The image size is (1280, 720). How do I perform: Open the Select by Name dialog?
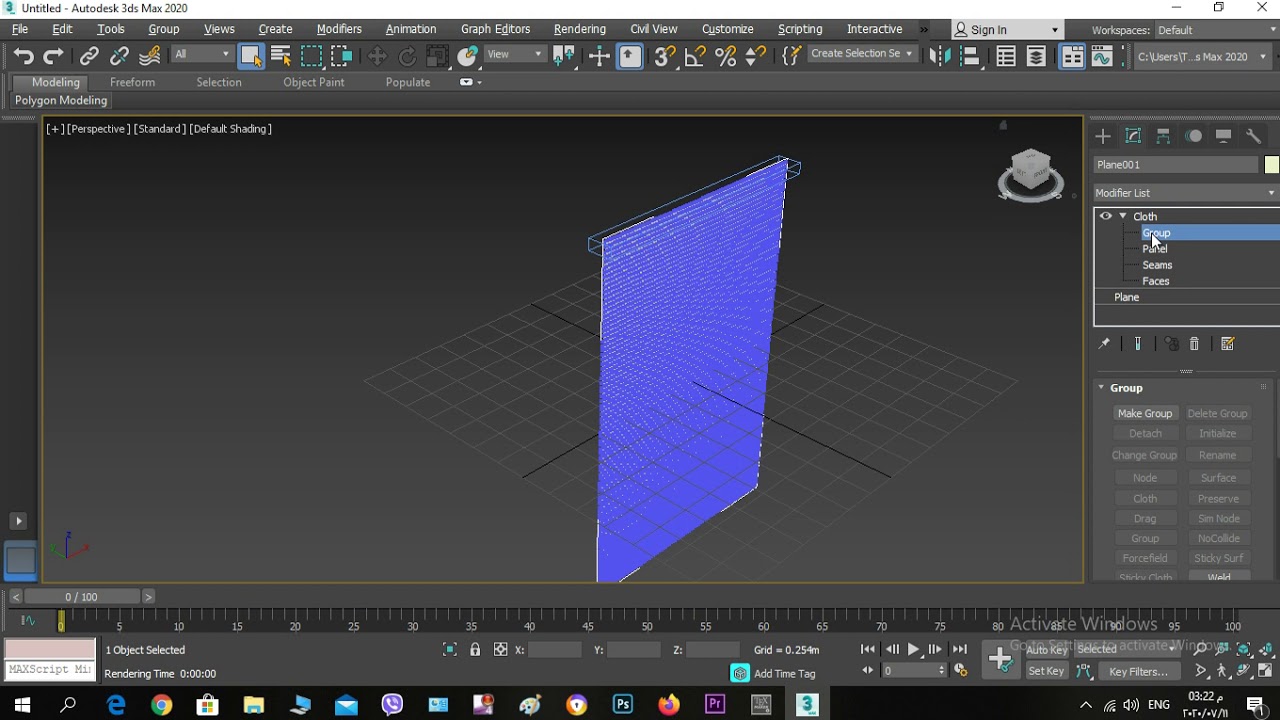click(x=281, y=57)
